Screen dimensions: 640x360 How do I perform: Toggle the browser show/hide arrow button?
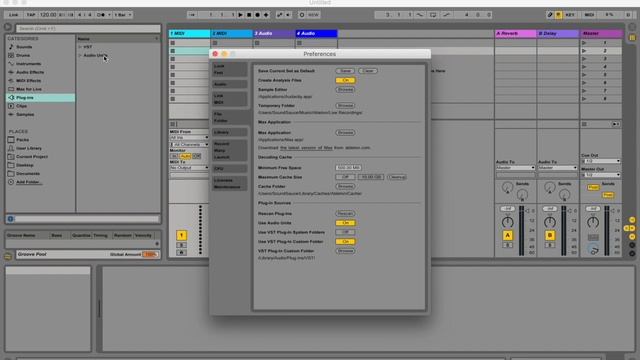[x=8, y=27]
